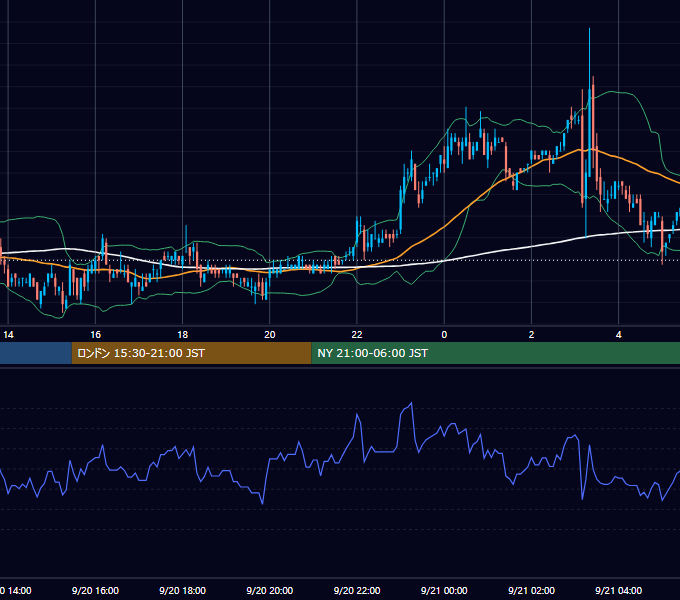The width and height of the screenshot is (680, 600).
Task: Select the blue session bar before London
Action: point(36,353)
